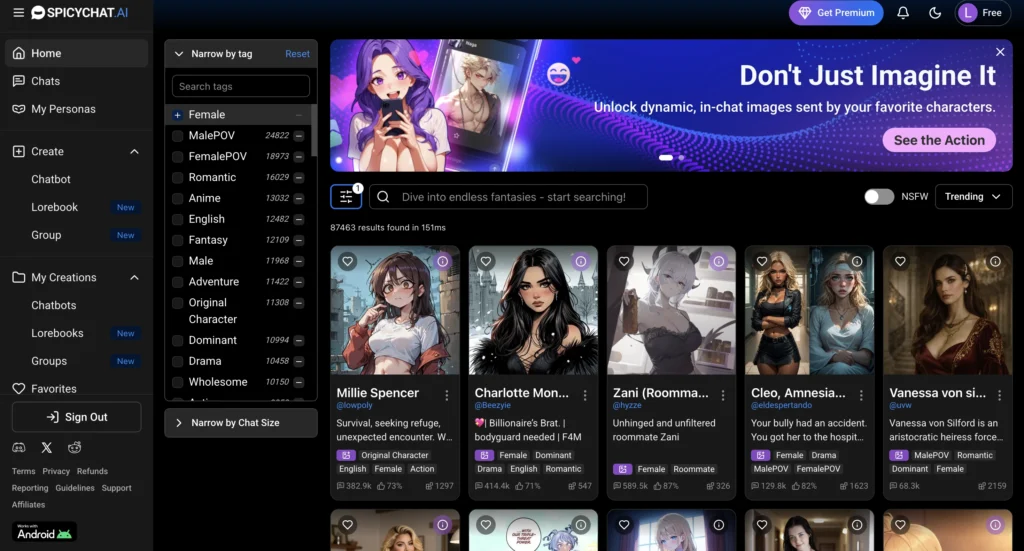
Task: Open more options for Zani (Roomma...
Action: point(723,395)
